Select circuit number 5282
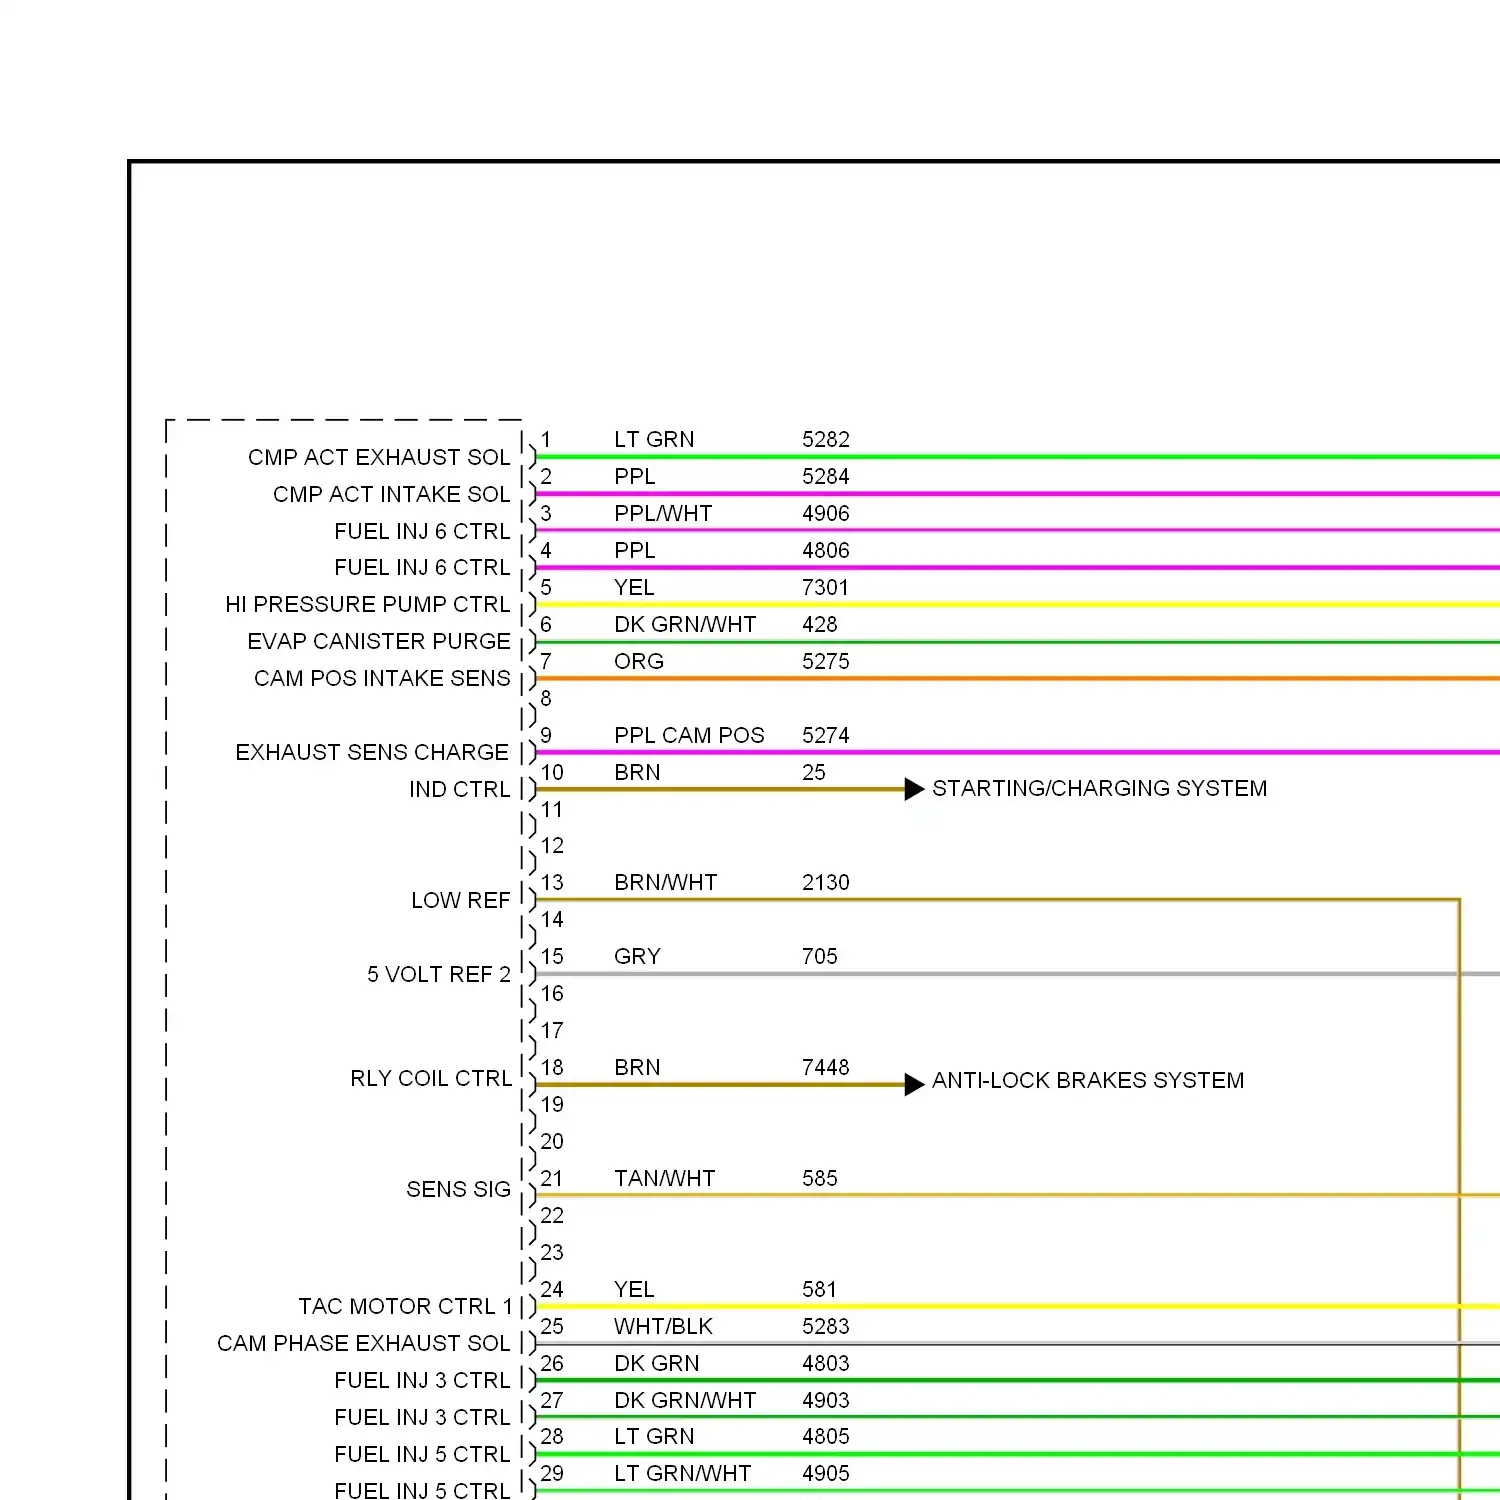The image size is (1500, 1500). (826, 439)
